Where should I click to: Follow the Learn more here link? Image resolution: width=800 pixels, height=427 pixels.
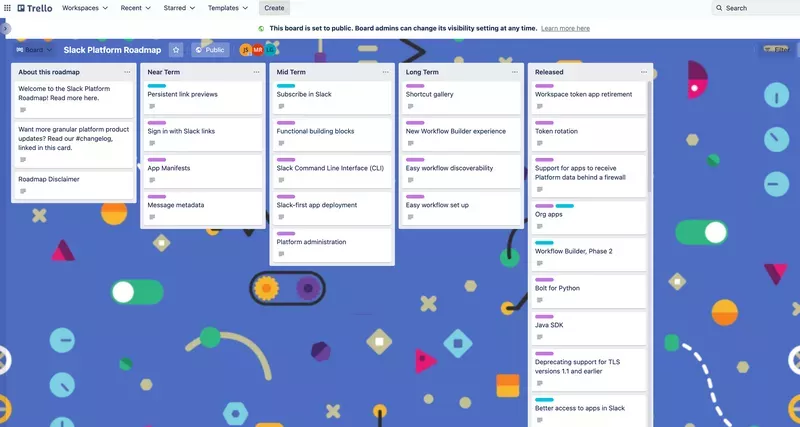[x=565, y=29]
